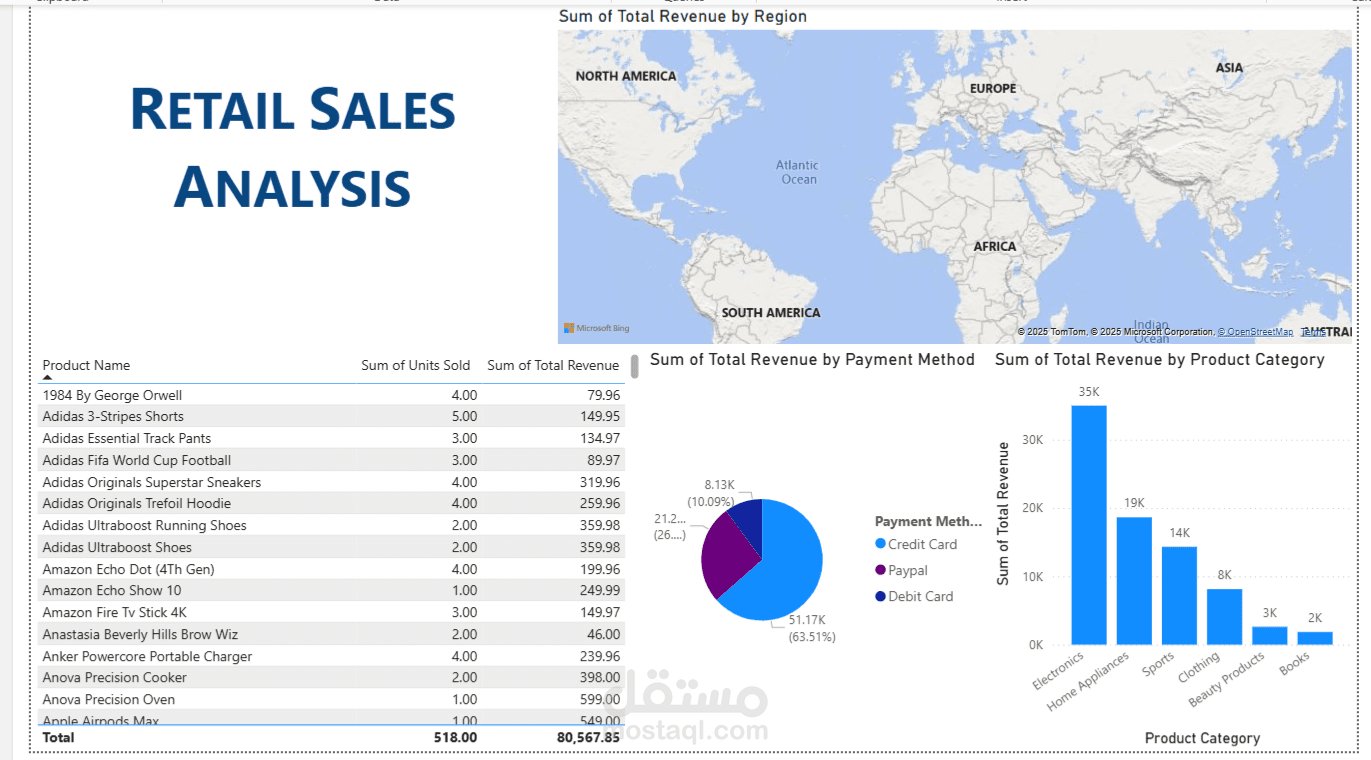Screen dimensions: 1371x760
Task: Select "Anastasia Beverly Hills Brow Wiz" in the table
Action: tap(140, 634)
